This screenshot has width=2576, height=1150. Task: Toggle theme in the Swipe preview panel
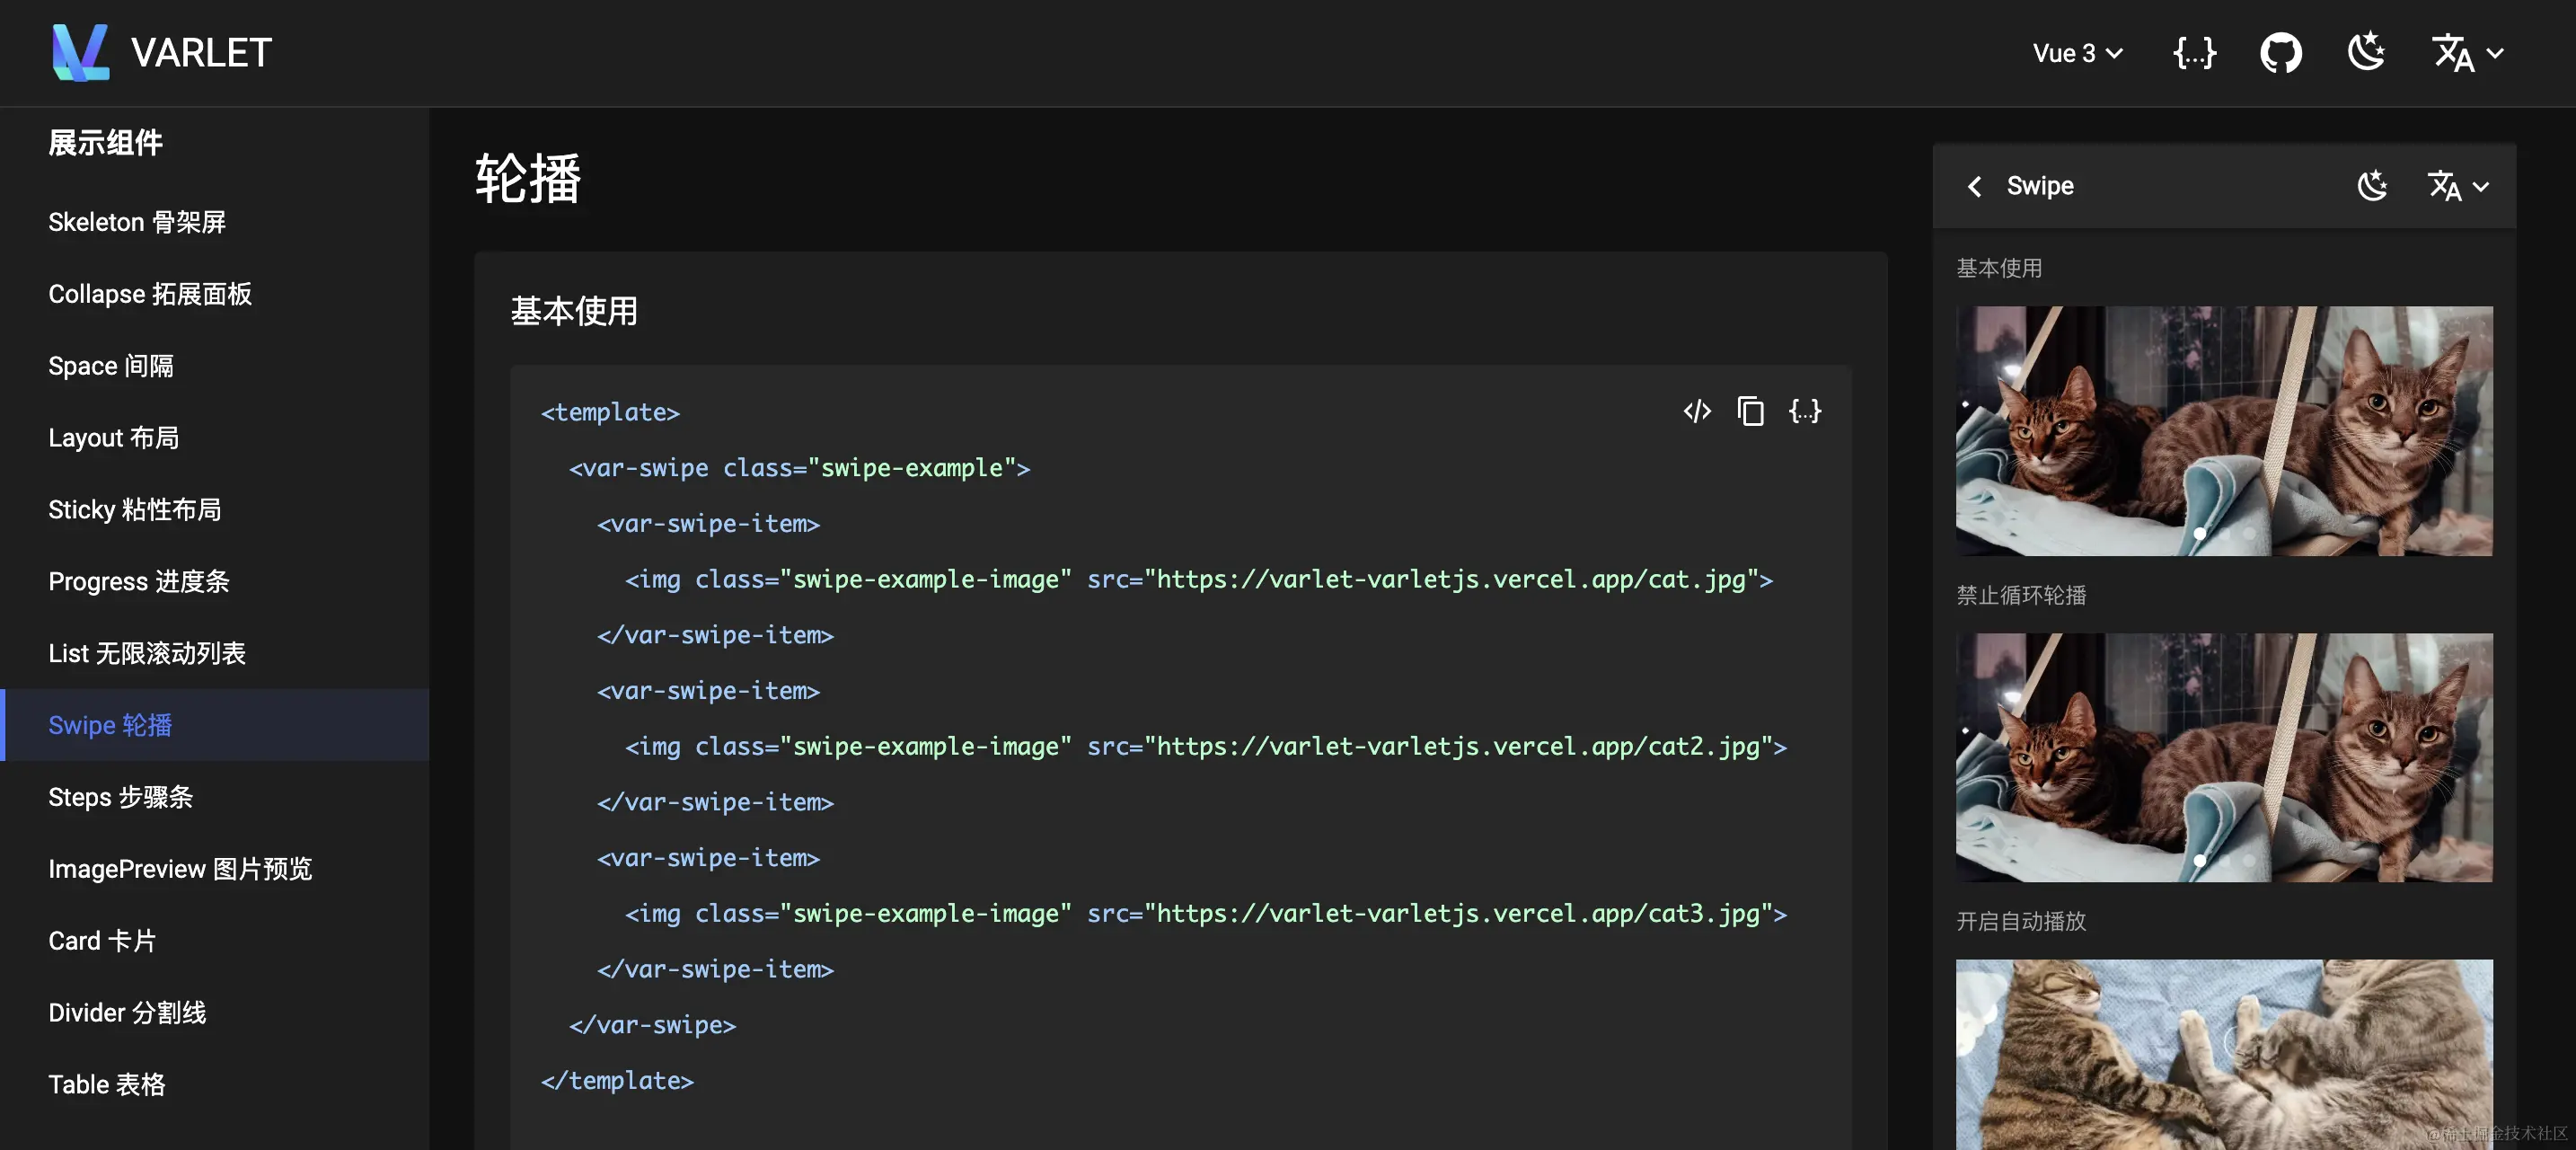click(2373, 186)
